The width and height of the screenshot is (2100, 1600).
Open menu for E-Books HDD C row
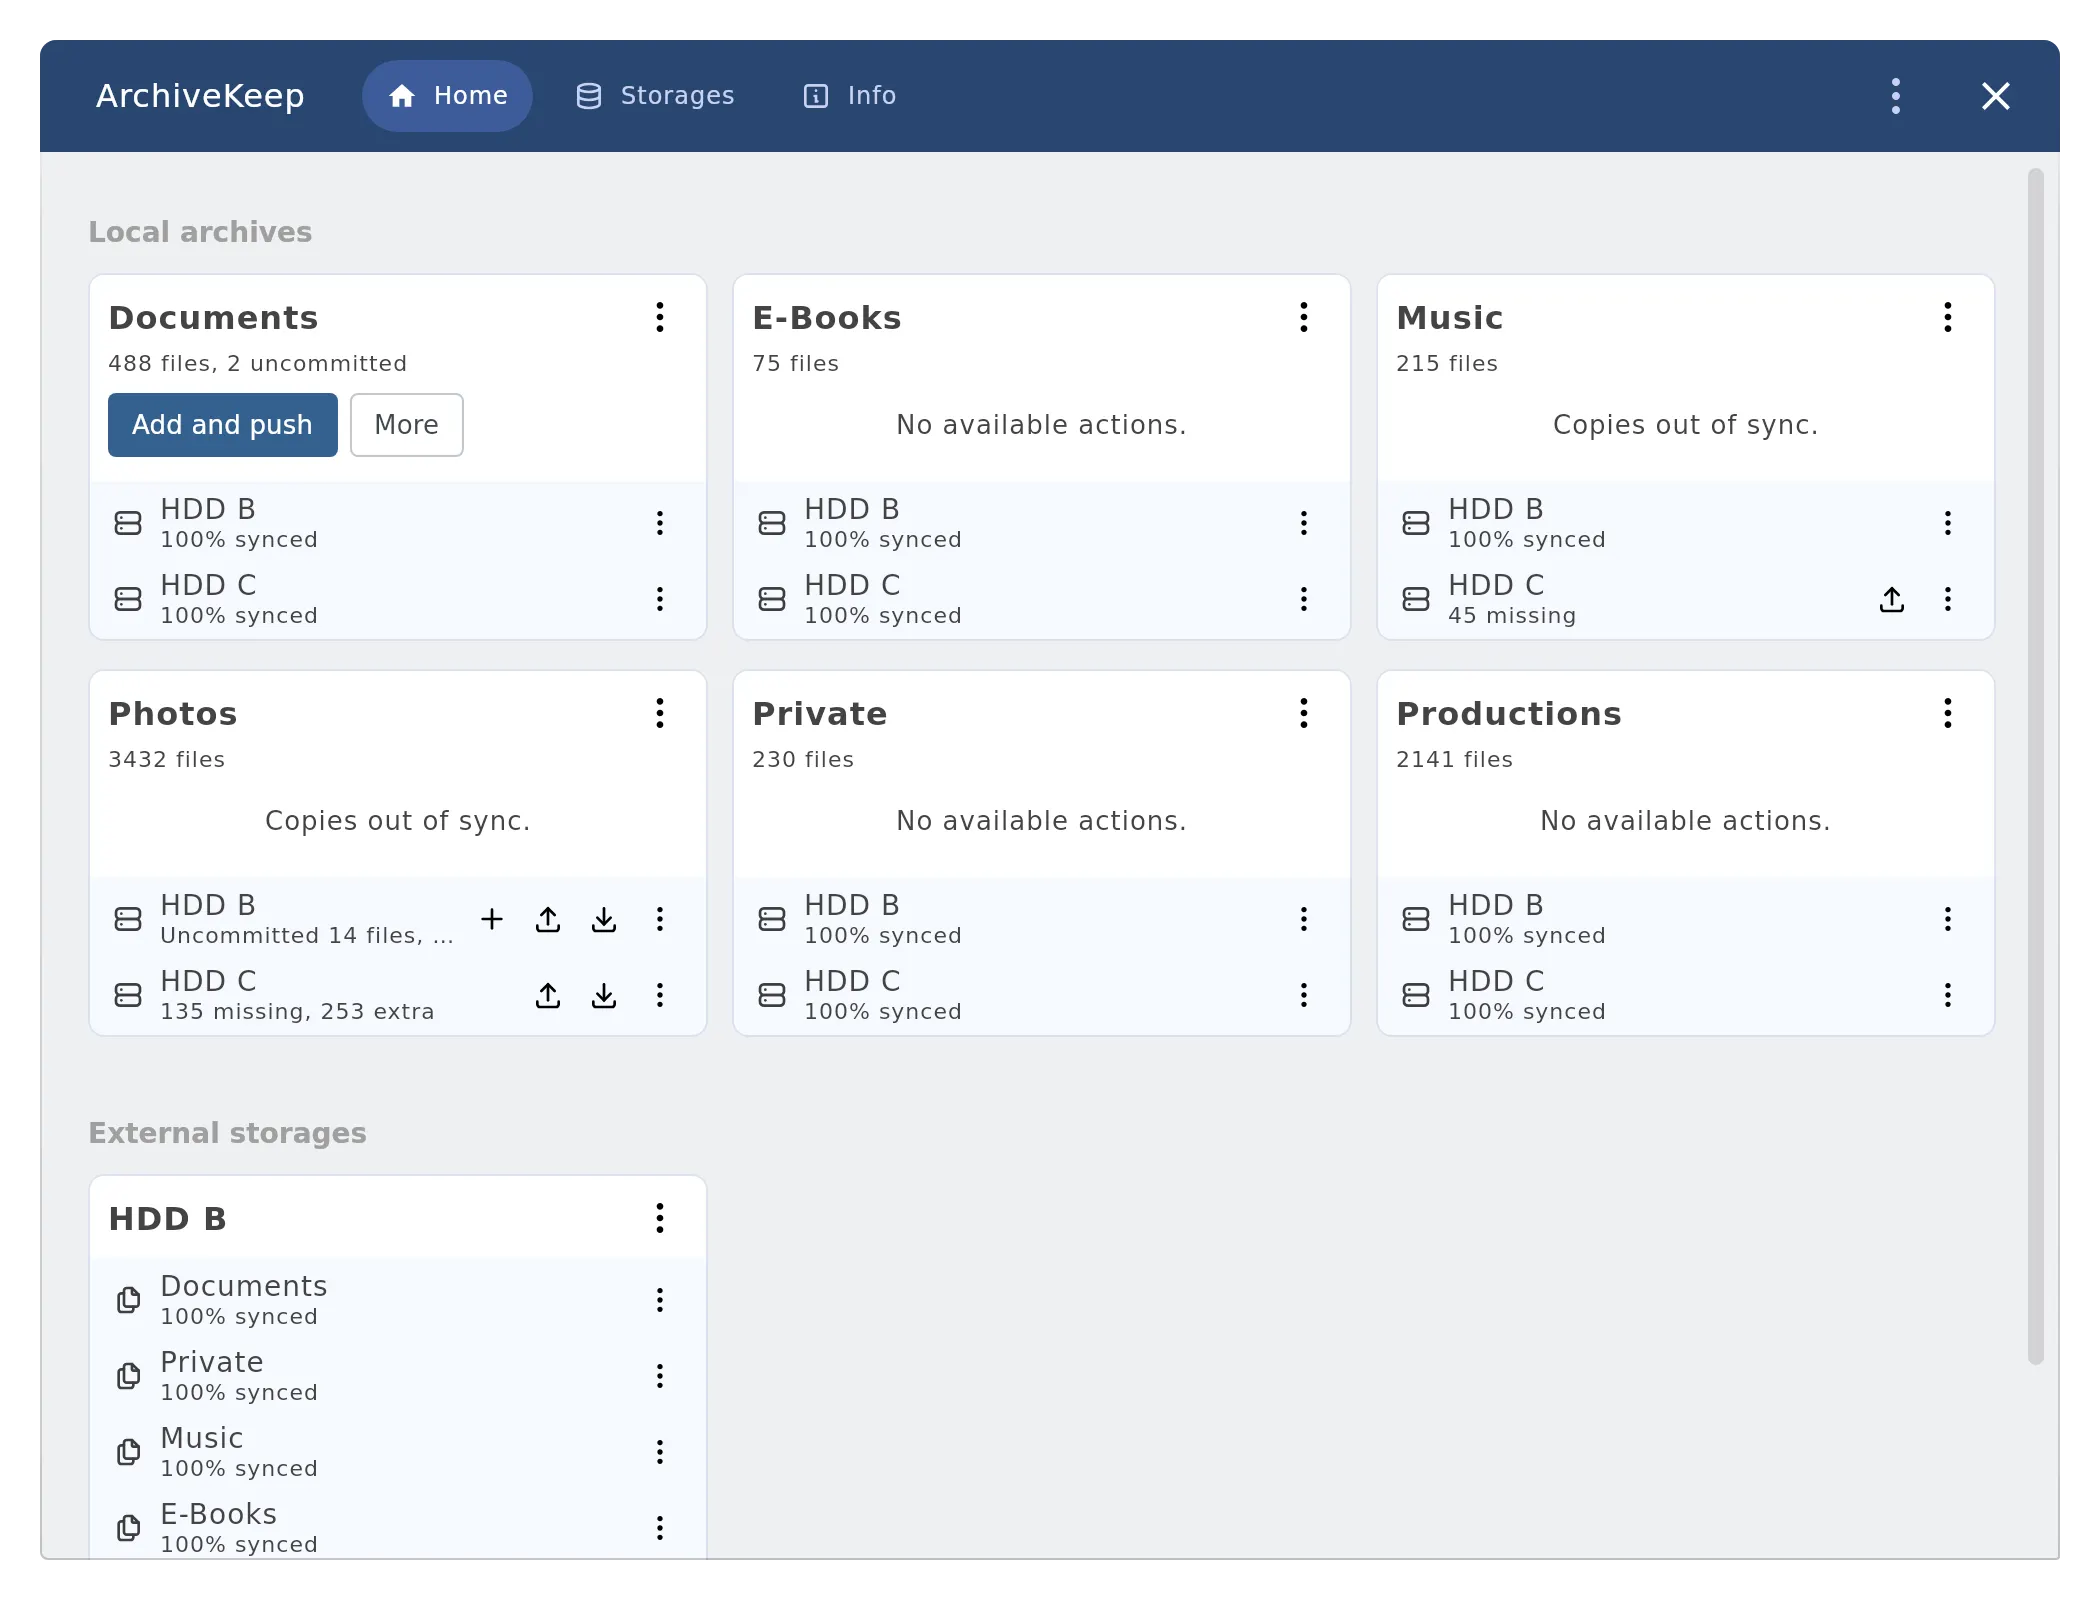pyautogui.click(x=1303, y=599)
